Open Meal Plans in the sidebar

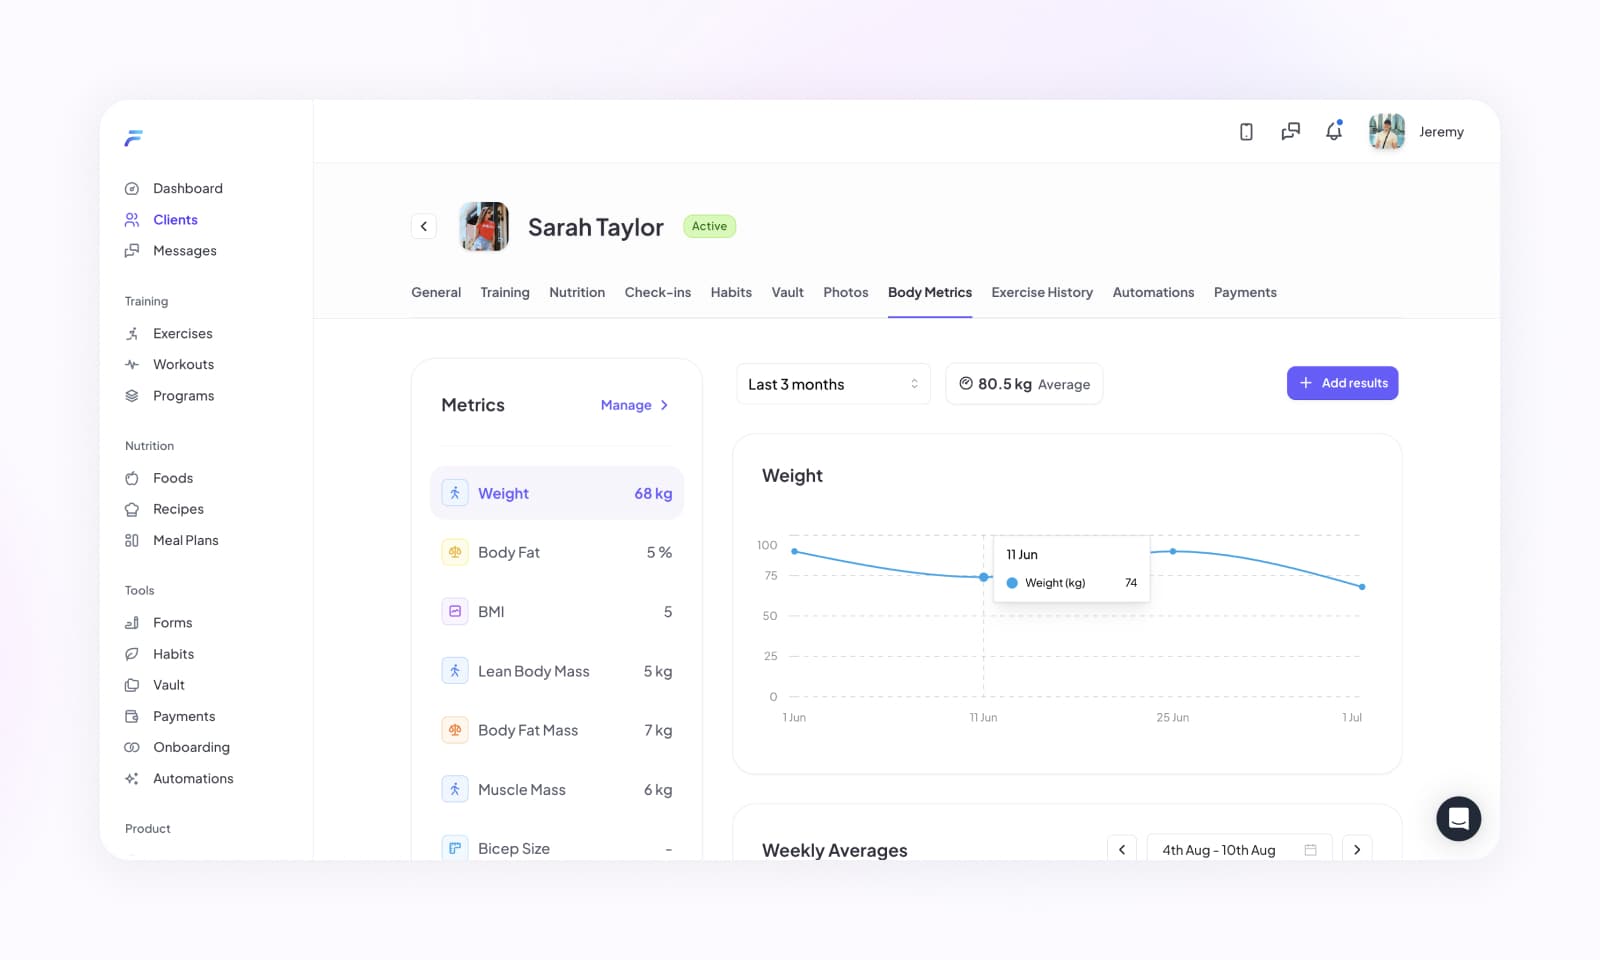click(185, 540)
